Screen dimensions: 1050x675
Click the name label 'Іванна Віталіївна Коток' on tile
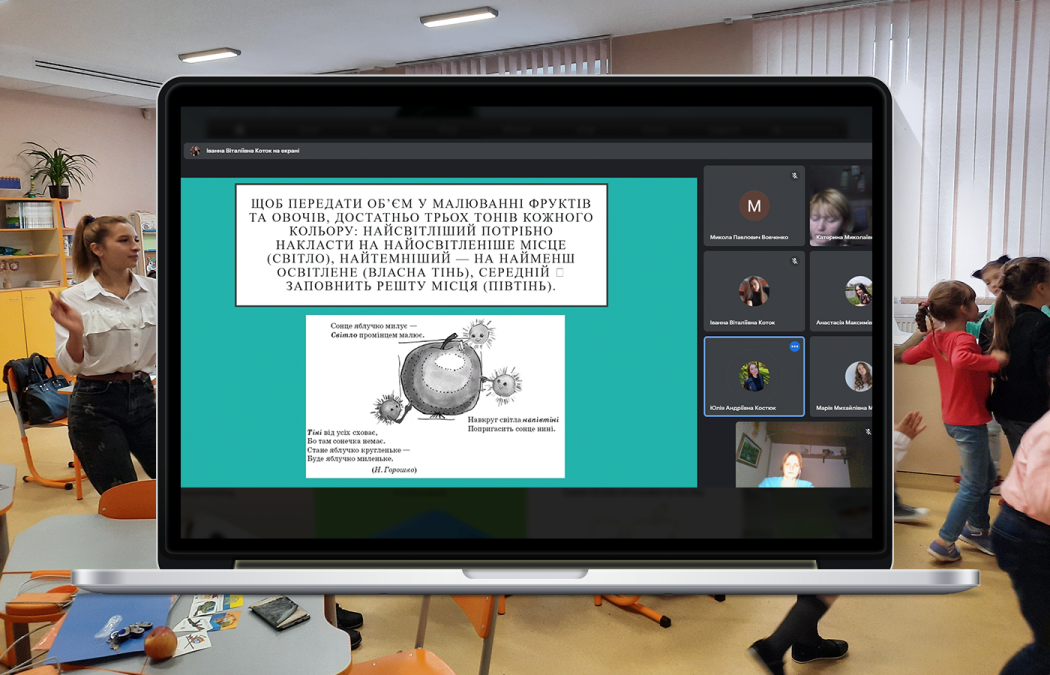click(x=743, y=322)
